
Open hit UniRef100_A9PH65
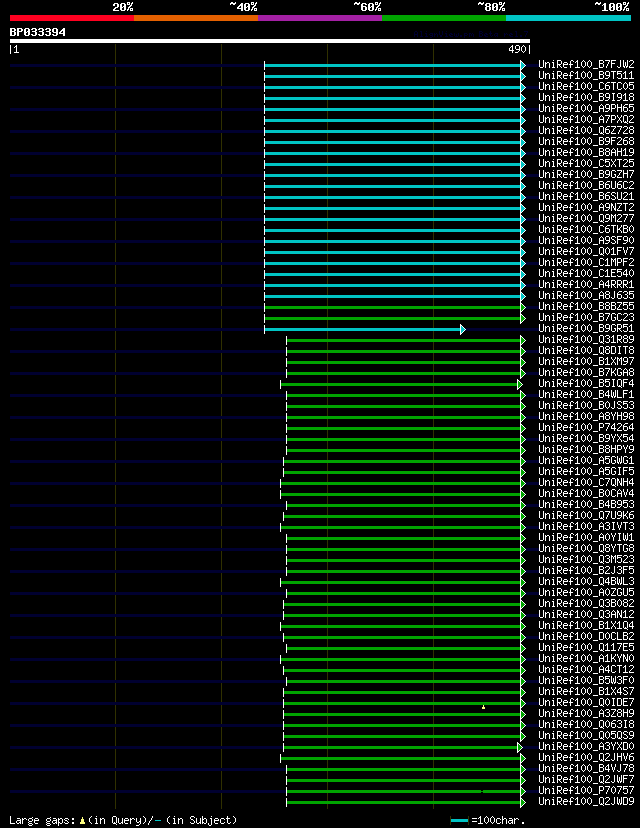(586, 109)
